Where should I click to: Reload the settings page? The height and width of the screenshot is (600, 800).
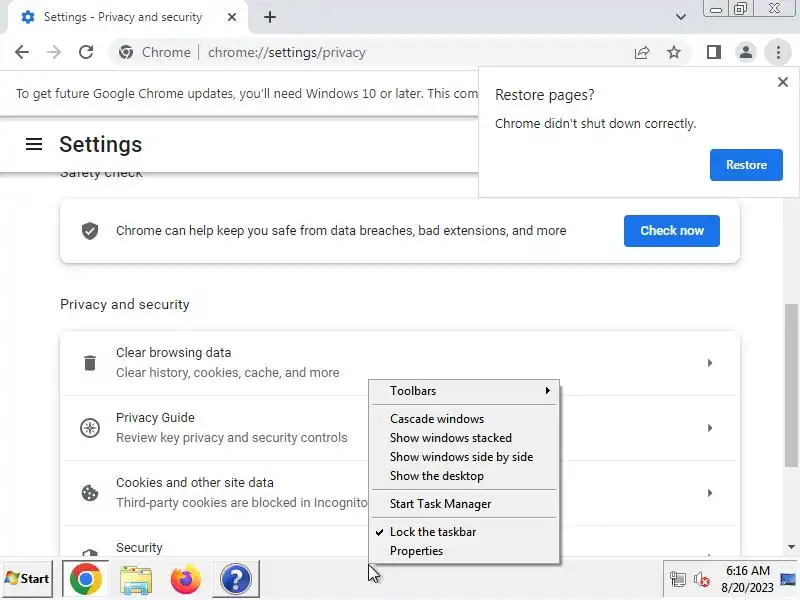coord(86,52)
